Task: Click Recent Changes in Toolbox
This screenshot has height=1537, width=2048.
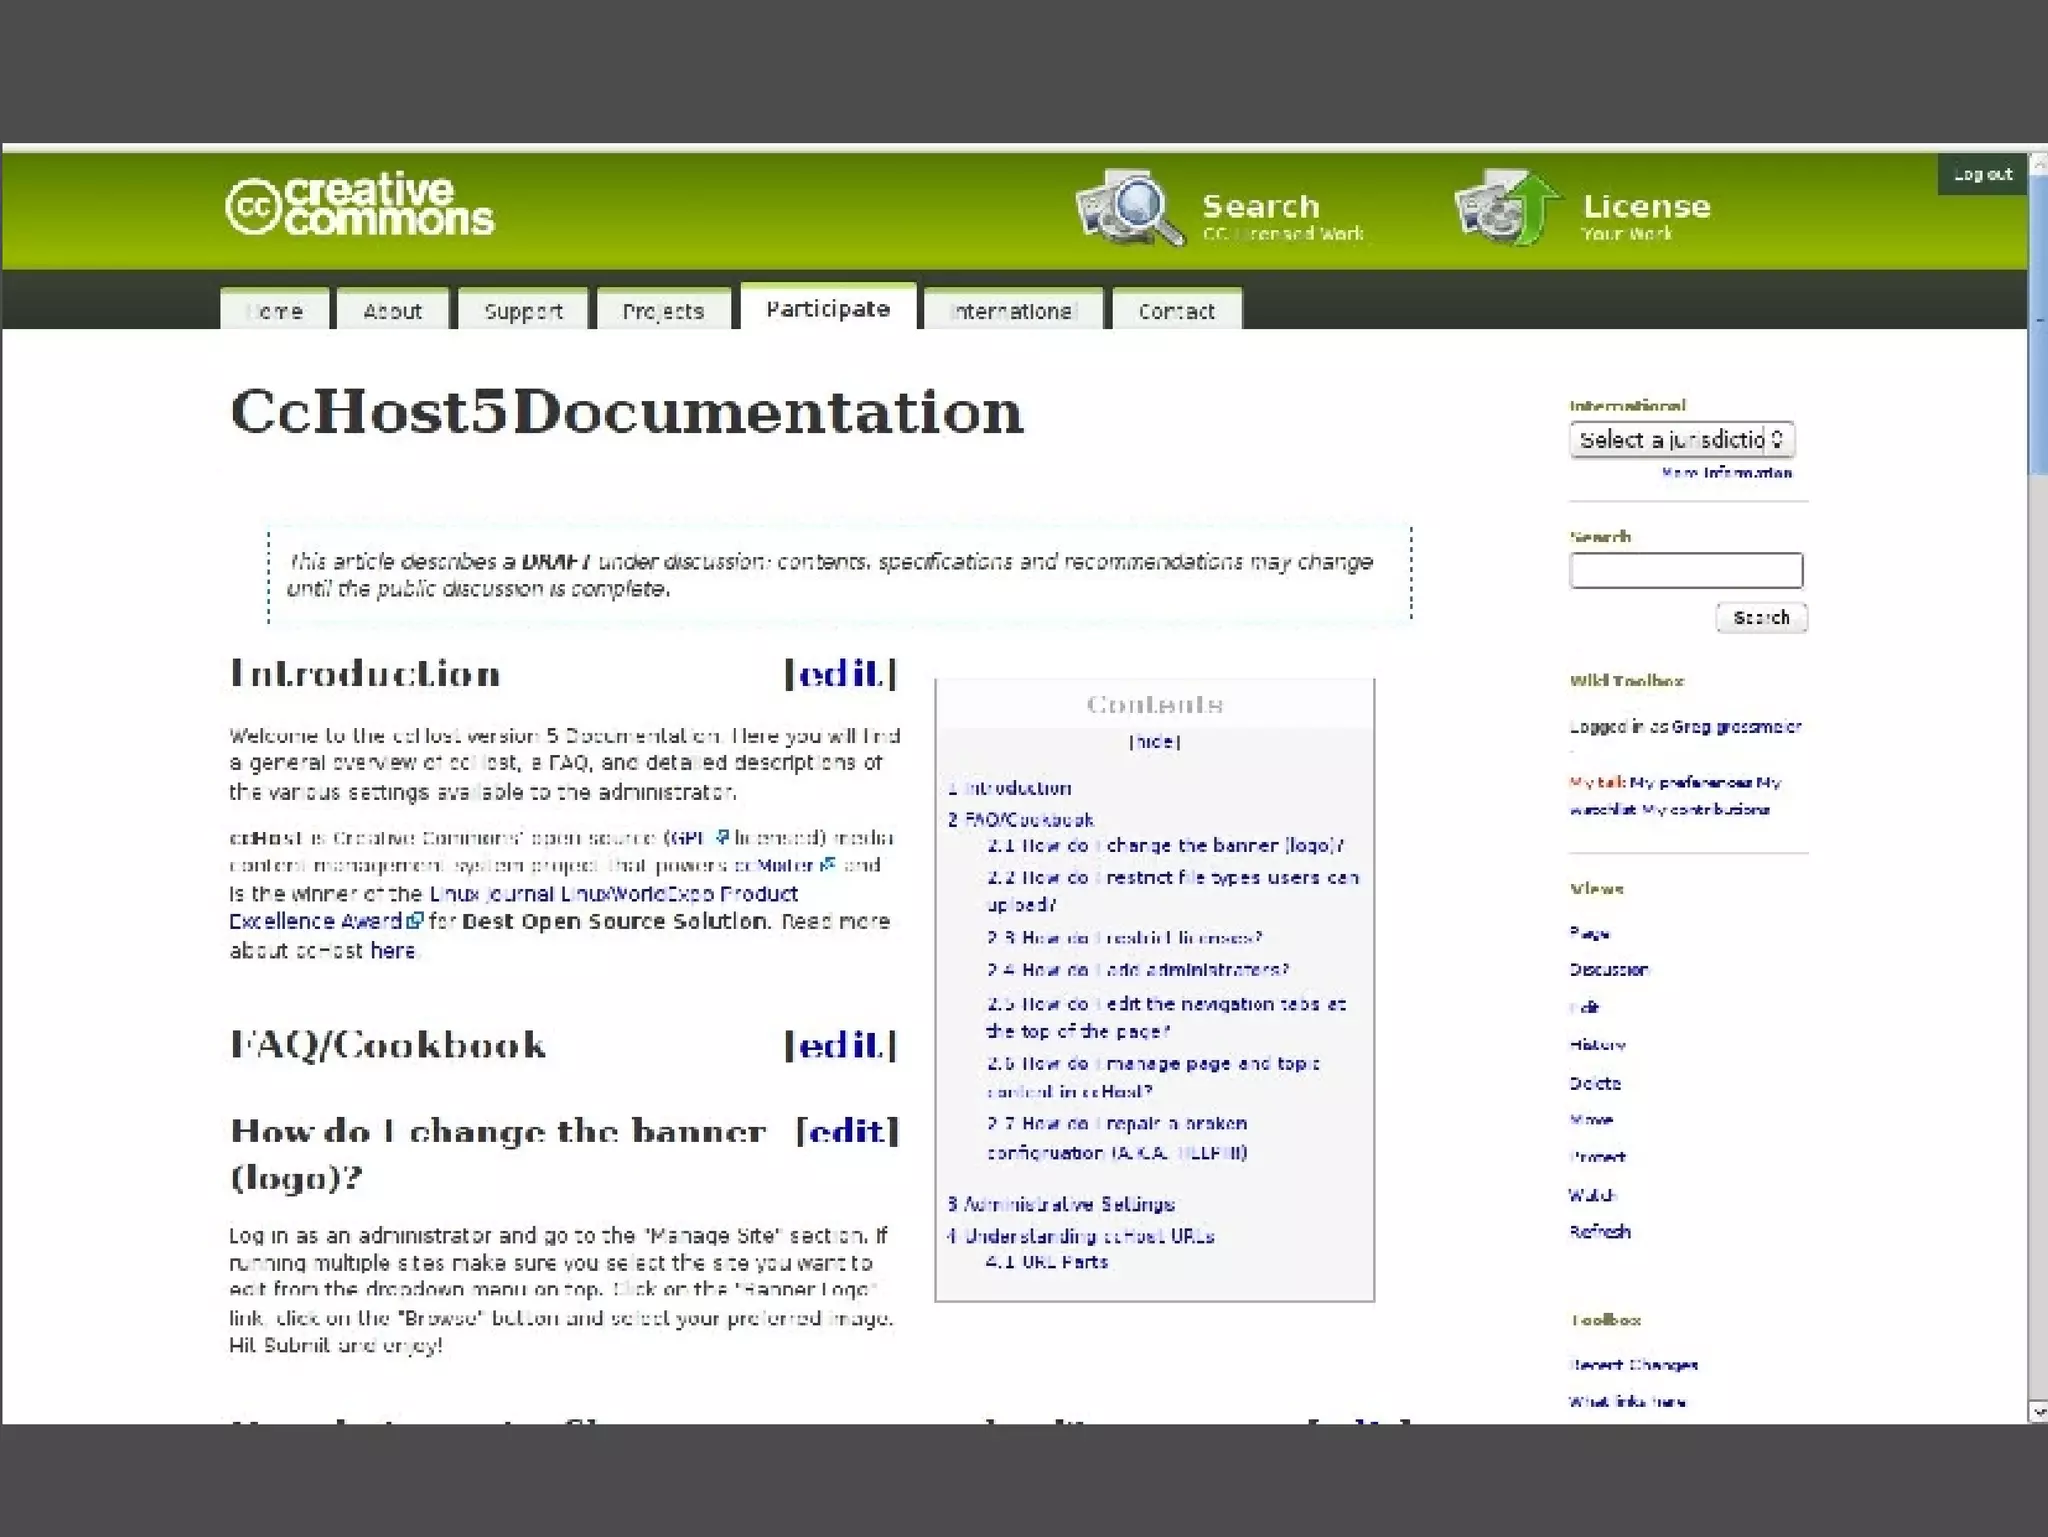Action: pos(1634,1365)
